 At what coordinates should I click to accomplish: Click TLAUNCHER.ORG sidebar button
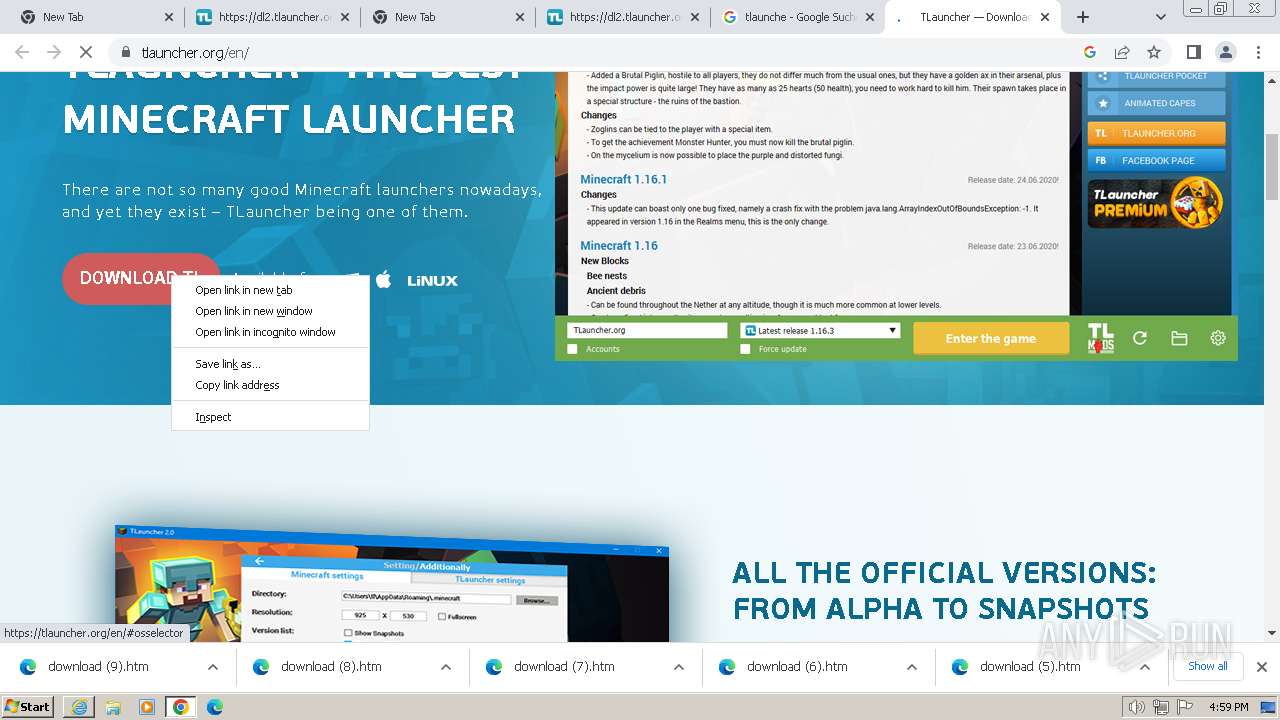pos(1156,133)
